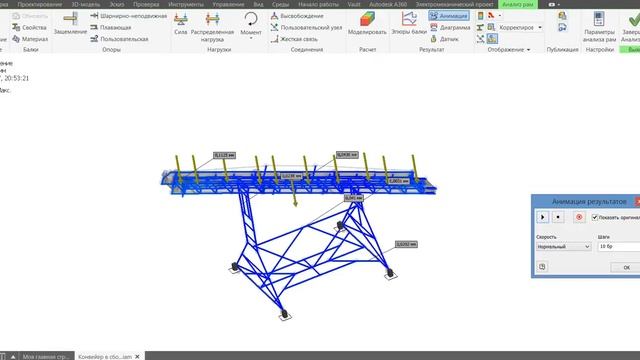640x360 pixels.
Task: Add a Жесткая связь rigid link
Action: click(294, 39)
